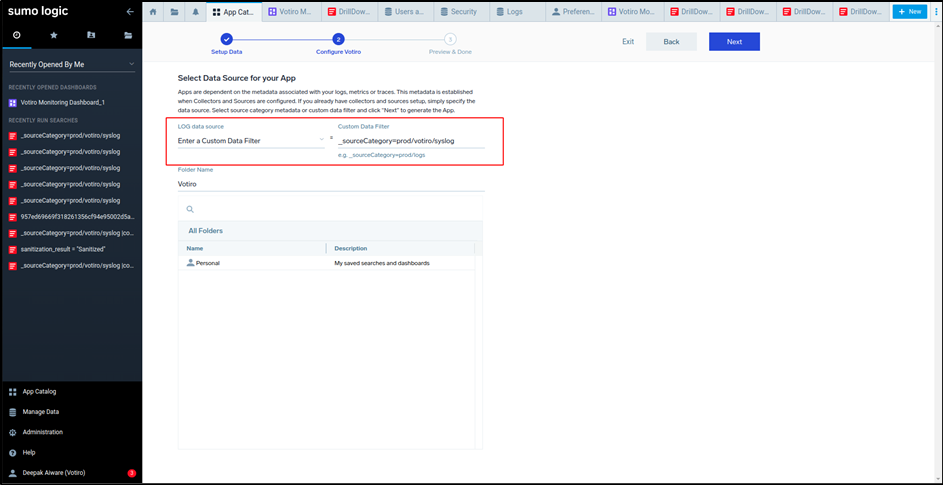The height and width of the screenshot is (485, 943).
Task: Click the My saved searches and dashboards description
Action: 382,264
